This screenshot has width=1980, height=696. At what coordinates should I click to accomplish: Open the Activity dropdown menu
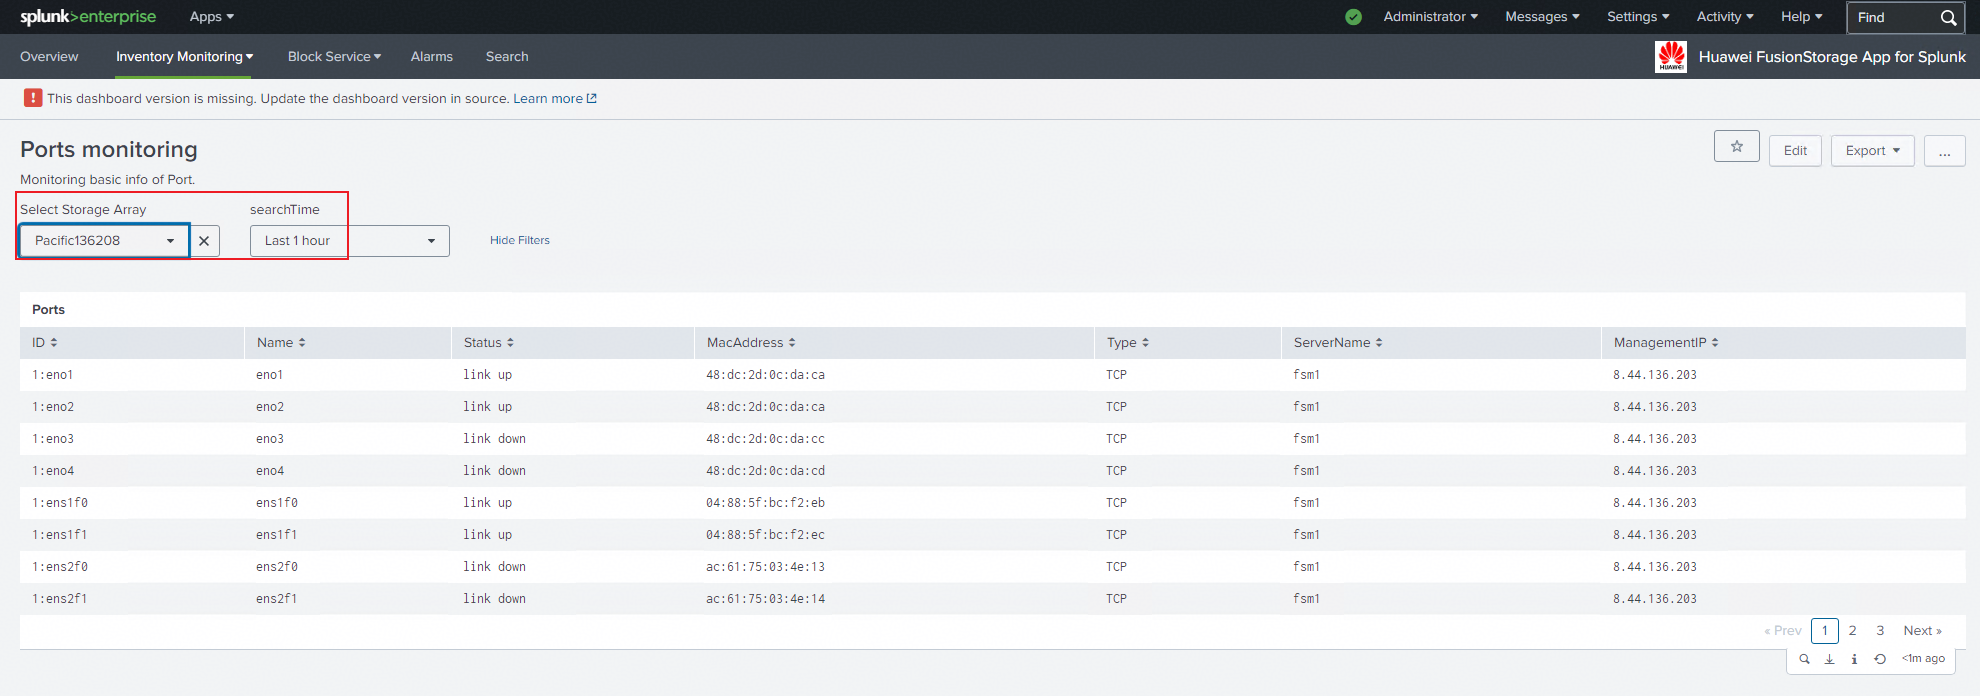point(1725,17)
